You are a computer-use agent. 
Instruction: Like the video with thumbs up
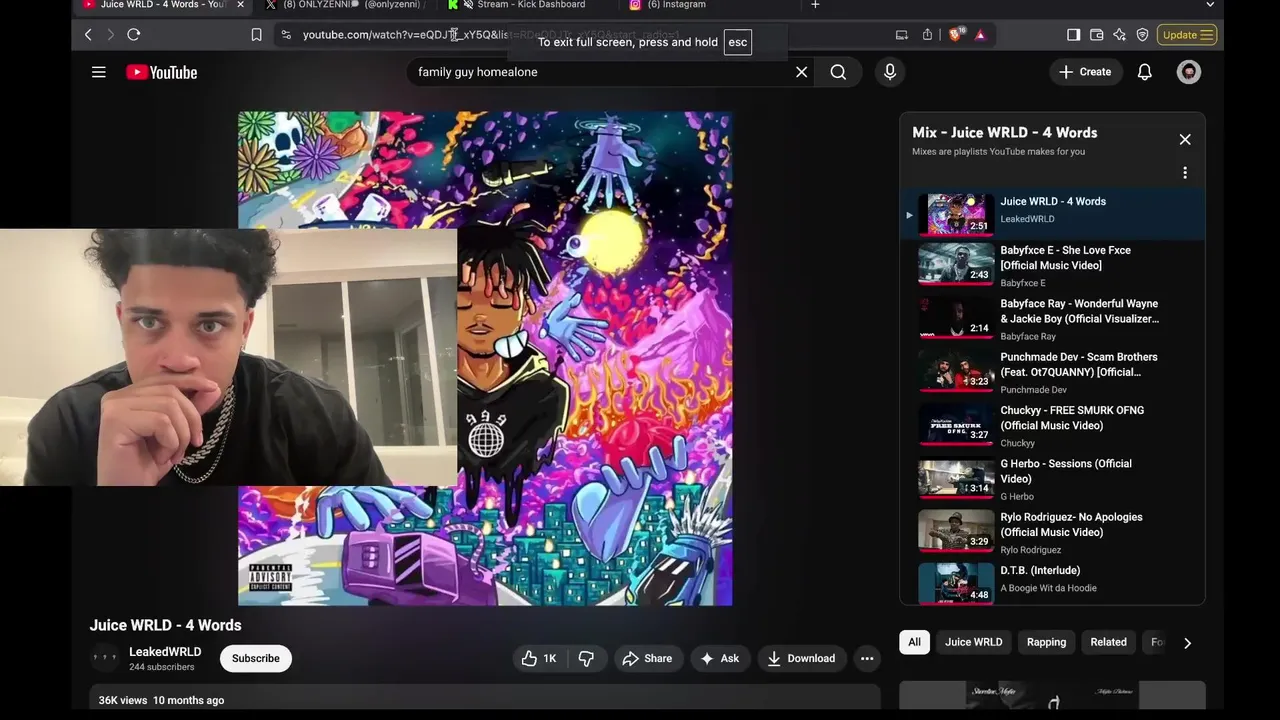tap(539, 658)
